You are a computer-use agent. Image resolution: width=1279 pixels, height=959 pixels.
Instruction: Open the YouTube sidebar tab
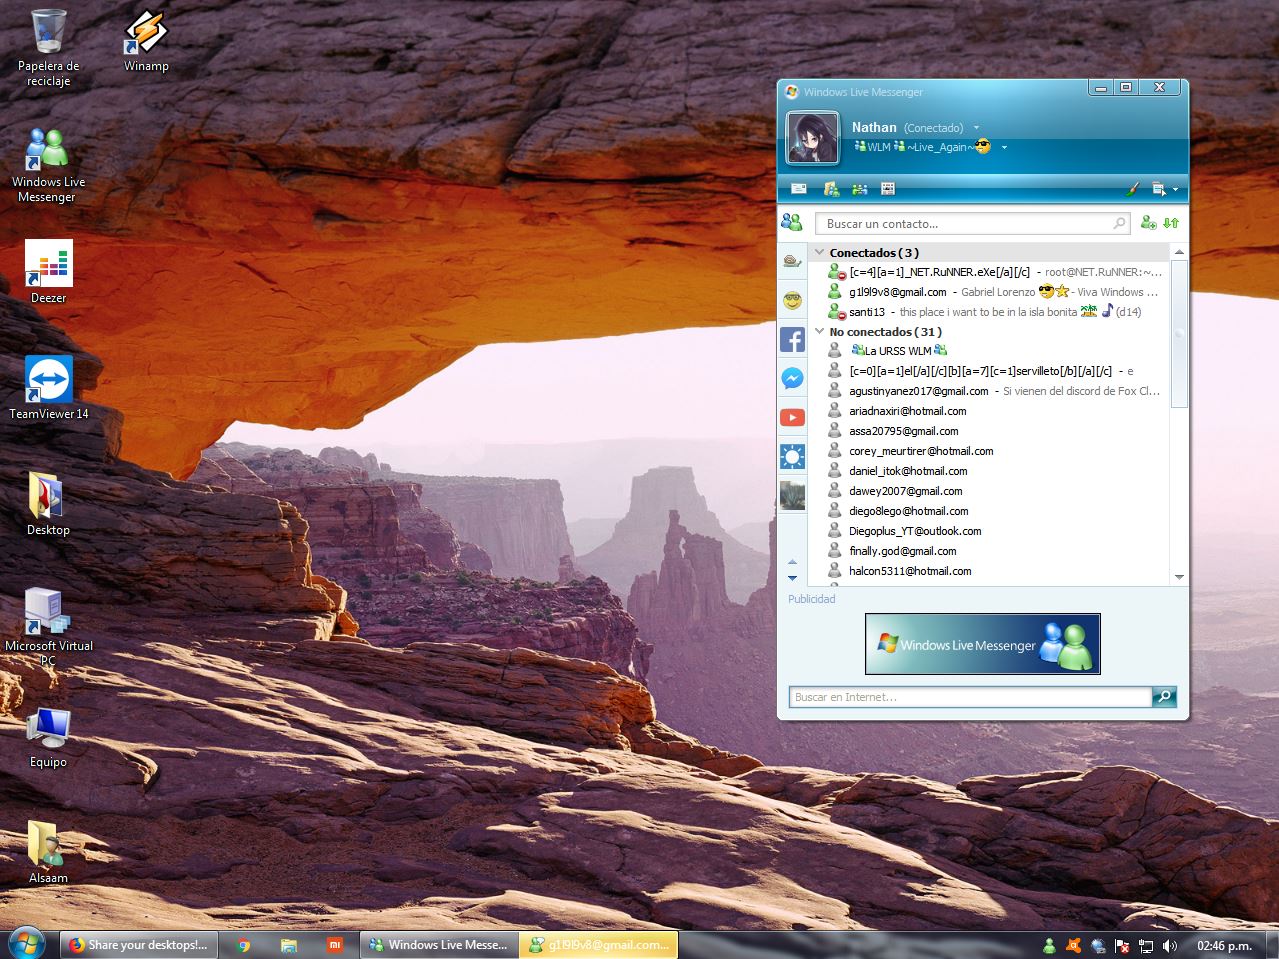click(792, 418)
